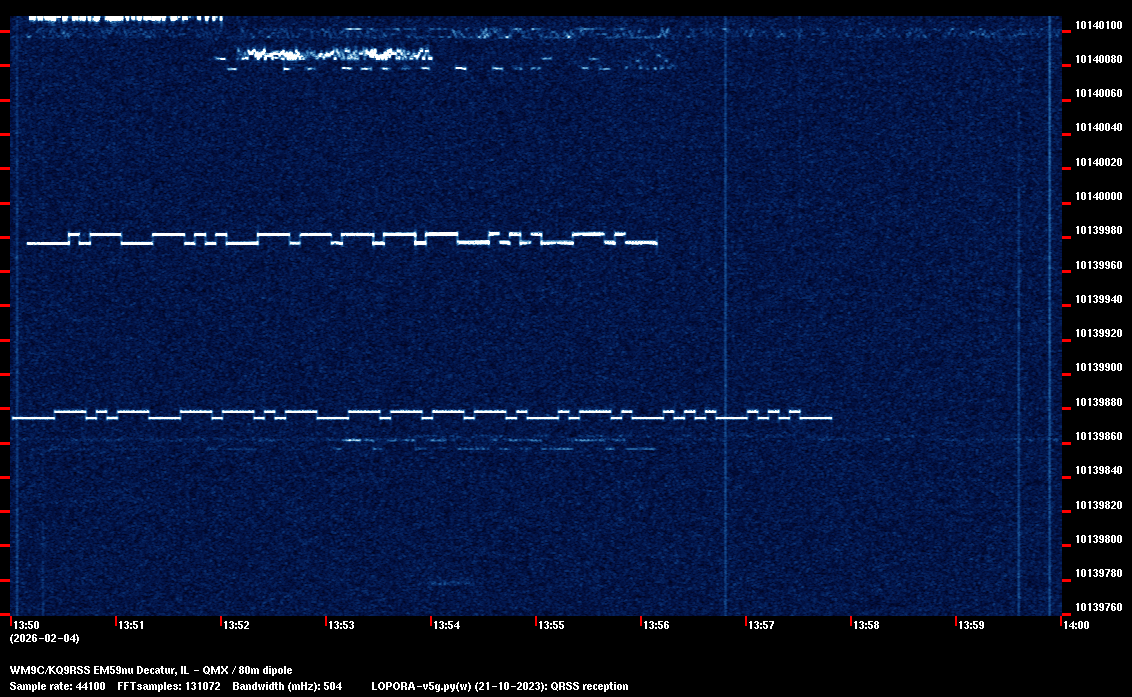Click the 10140100 frequency label
This screenshot has width=1132, height=697.
coord(1098,25)
